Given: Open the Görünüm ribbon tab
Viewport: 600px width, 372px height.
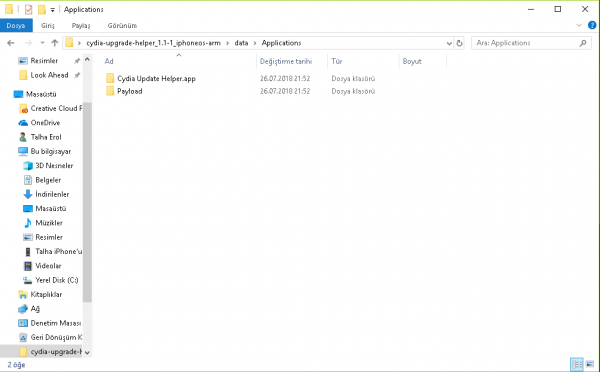Looking at the screenshot, I should point(122,26).
